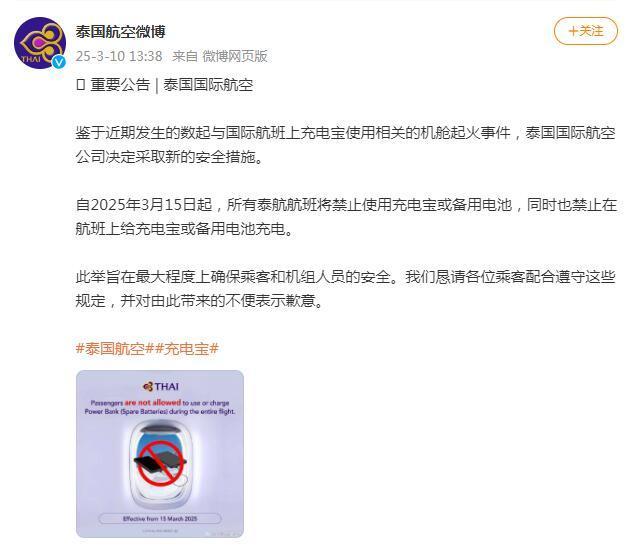Image resolution: width=634 pixels, height=546 pixels.
Task: Click the blue verified badge on avatar
Action: (x=59, y=61)
